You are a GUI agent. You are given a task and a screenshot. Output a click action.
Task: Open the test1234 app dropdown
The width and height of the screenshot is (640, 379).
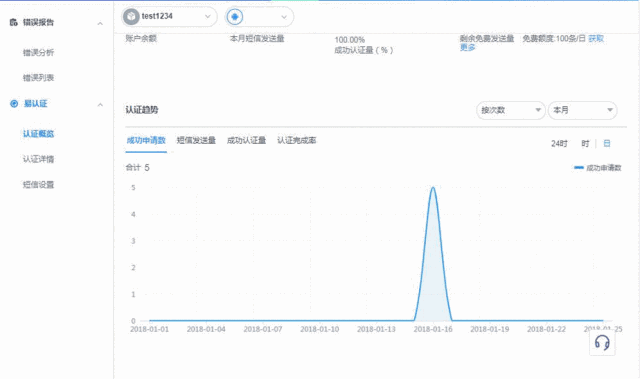pos(169,16)
